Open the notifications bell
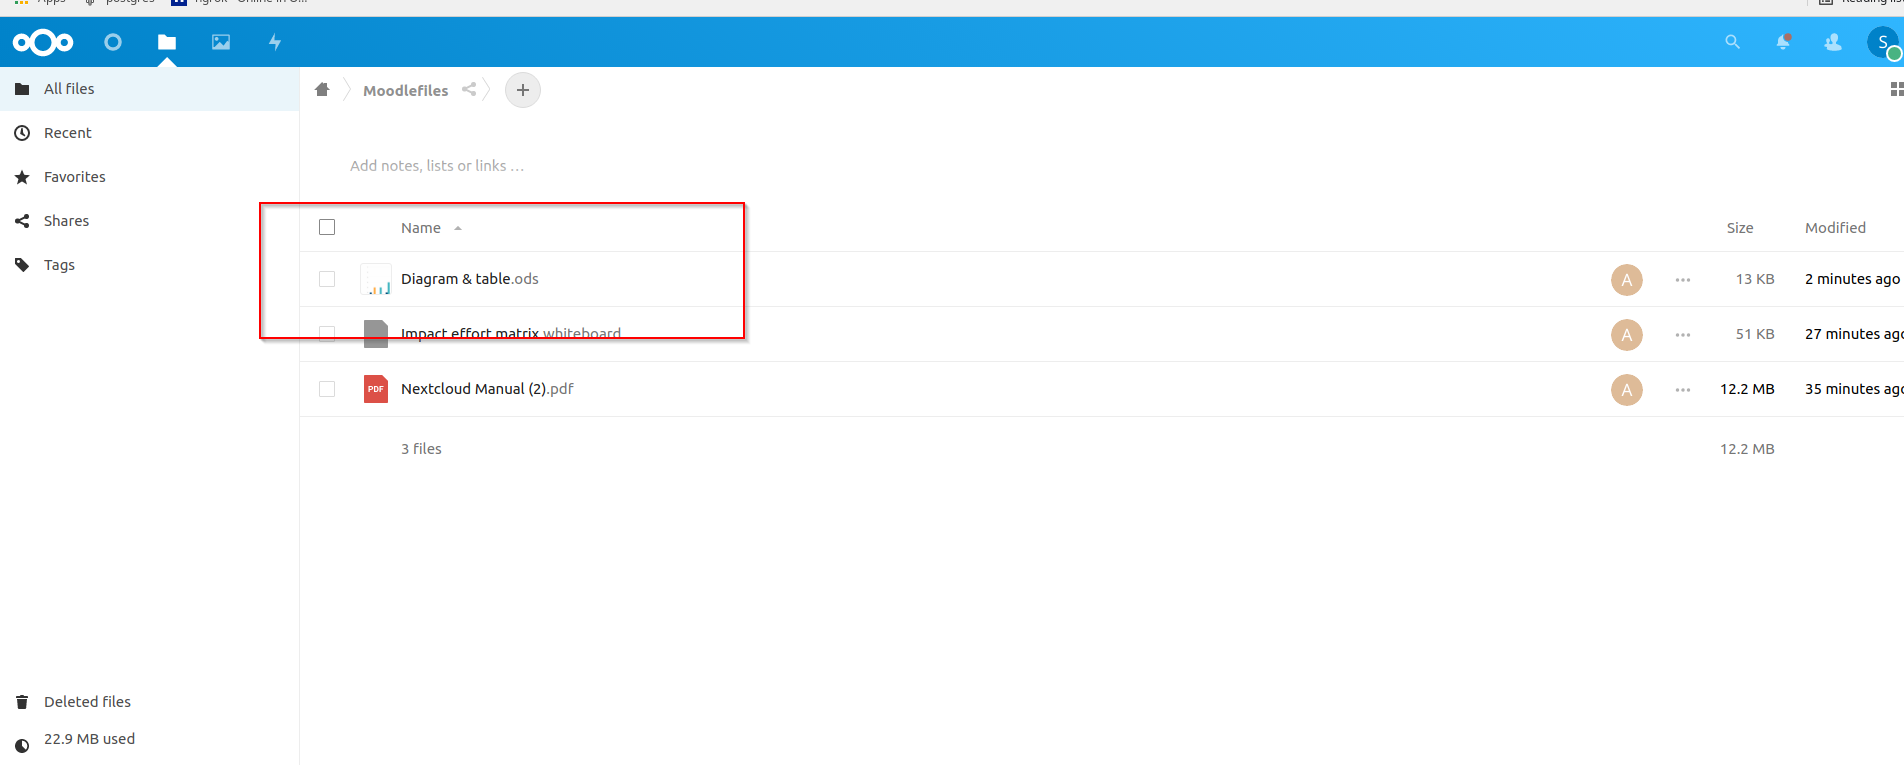The image size is (1904, 765). point(1783,42)
